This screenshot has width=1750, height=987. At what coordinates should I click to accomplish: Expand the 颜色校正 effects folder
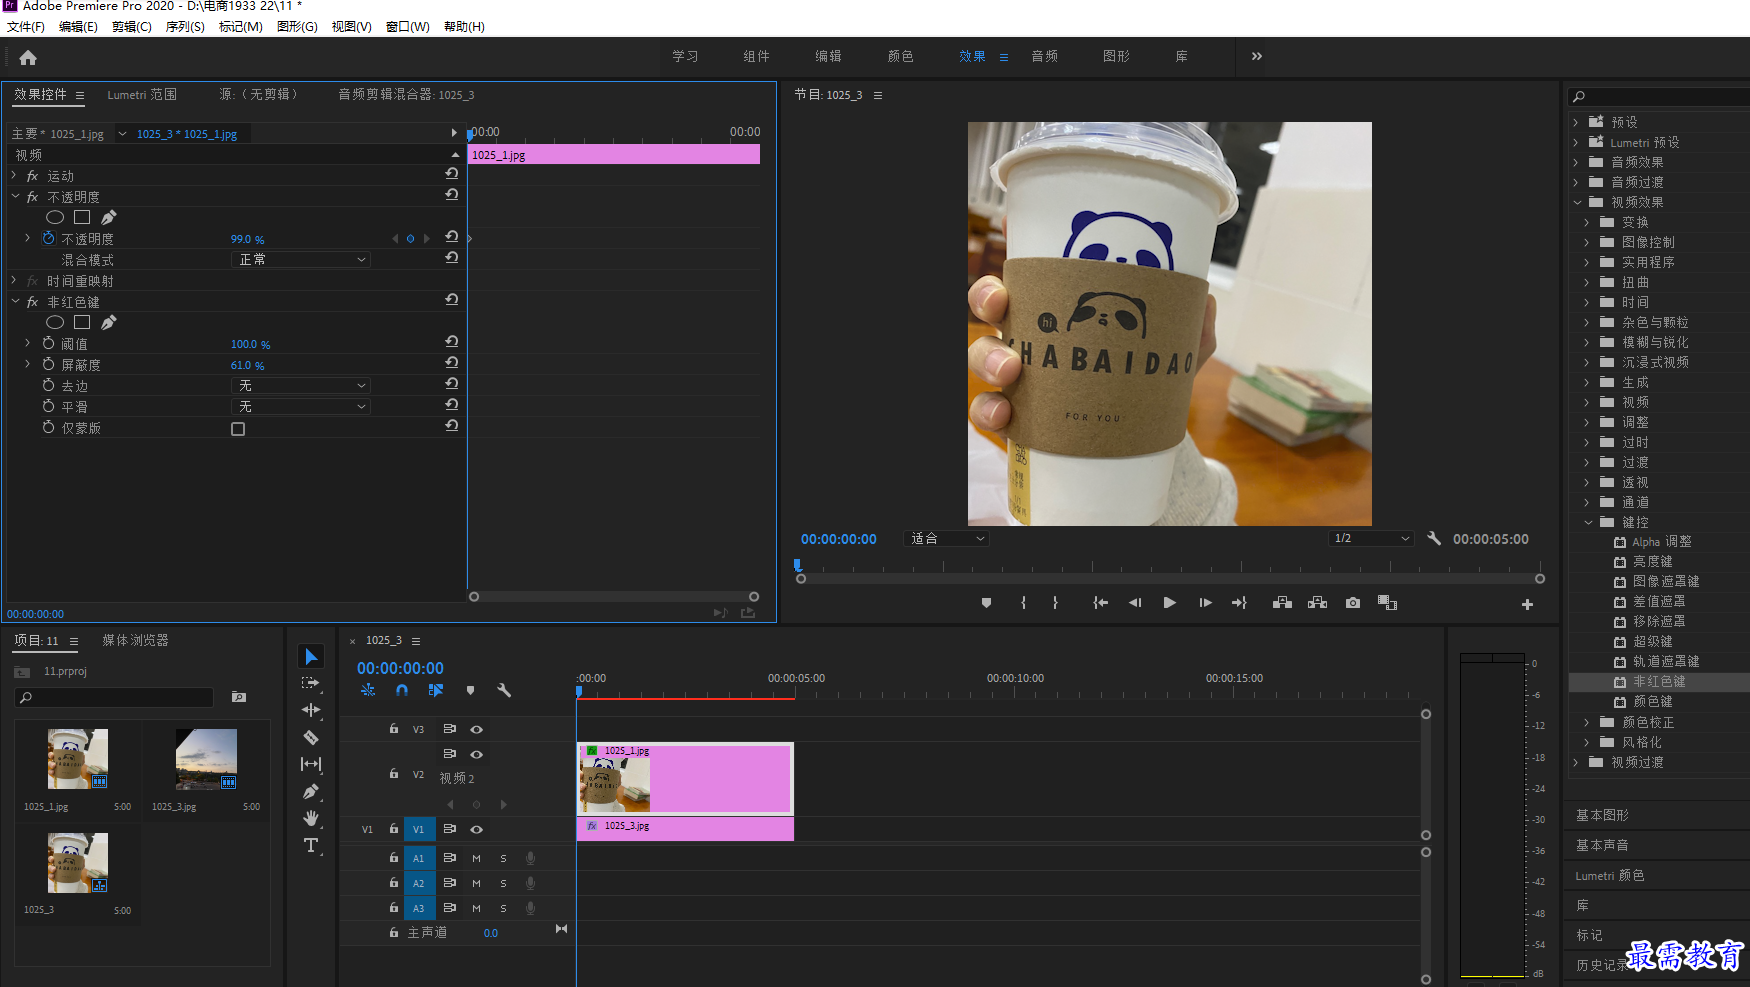1587,722
